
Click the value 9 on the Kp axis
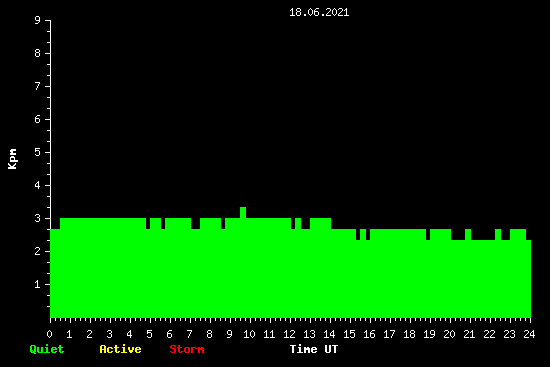(x=38, y=20)
